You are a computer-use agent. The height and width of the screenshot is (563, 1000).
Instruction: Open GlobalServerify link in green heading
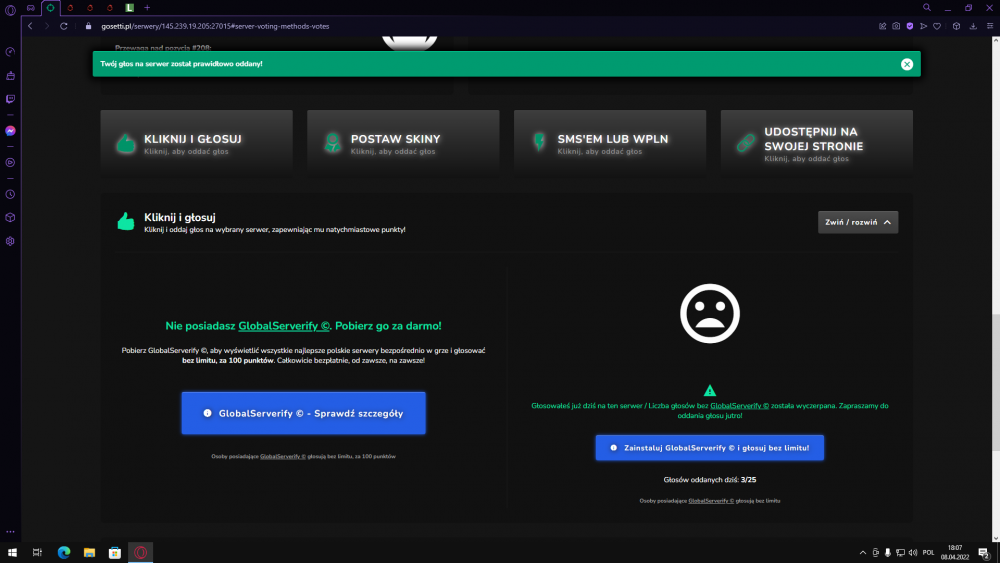point(284,326)
